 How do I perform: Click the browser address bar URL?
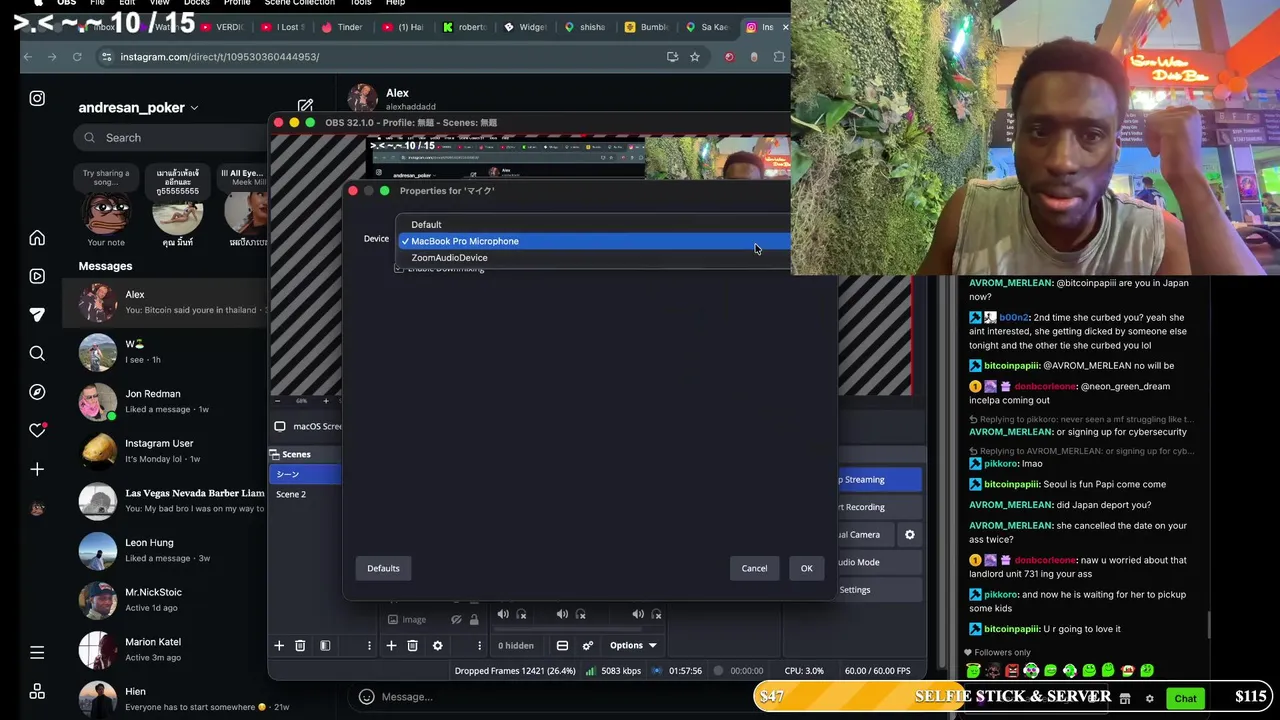click(x=219, y=57)
